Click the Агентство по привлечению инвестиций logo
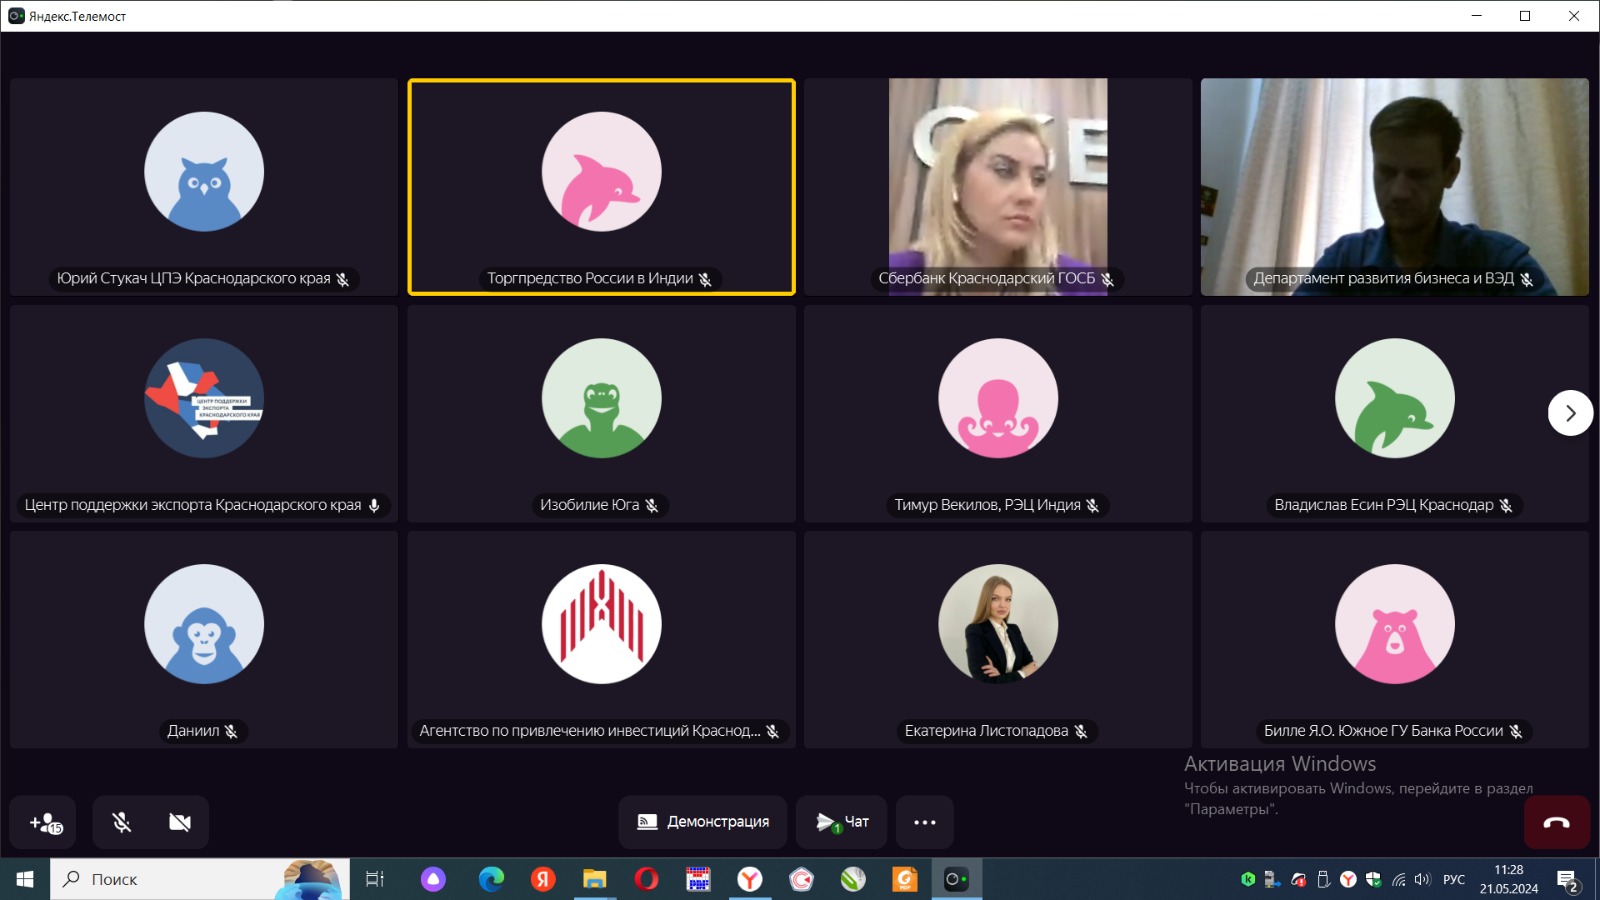The width and height of the screenshot is (1600, 900). click(x=602, y=624)
